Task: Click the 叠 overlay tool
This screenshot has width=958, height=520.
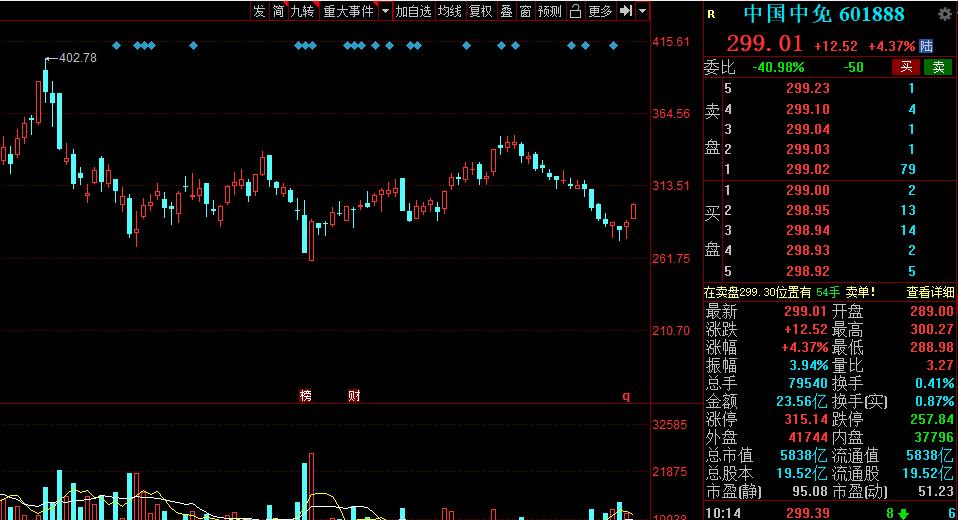Action: (x=506, y=11)
